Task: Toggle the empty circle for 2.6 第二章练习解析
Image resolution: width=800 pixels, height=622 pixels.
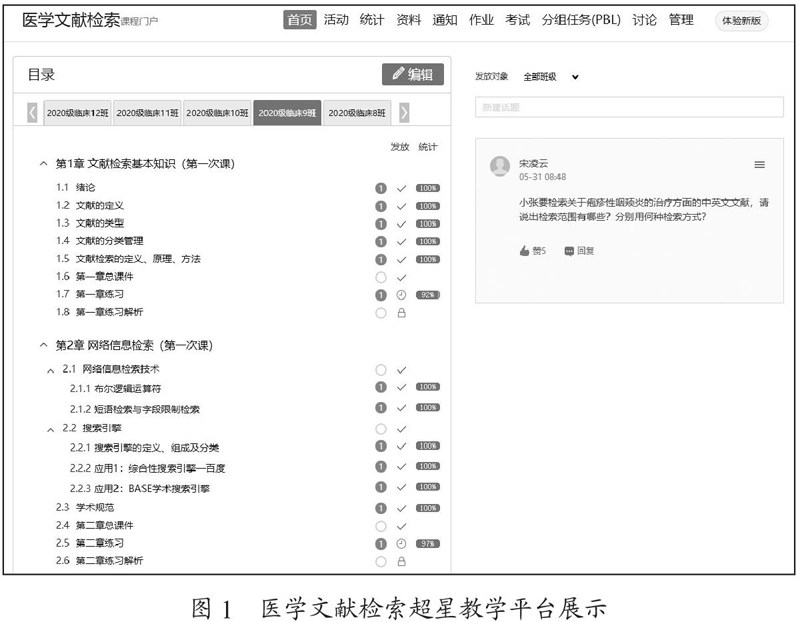Action: click(381, 561)
